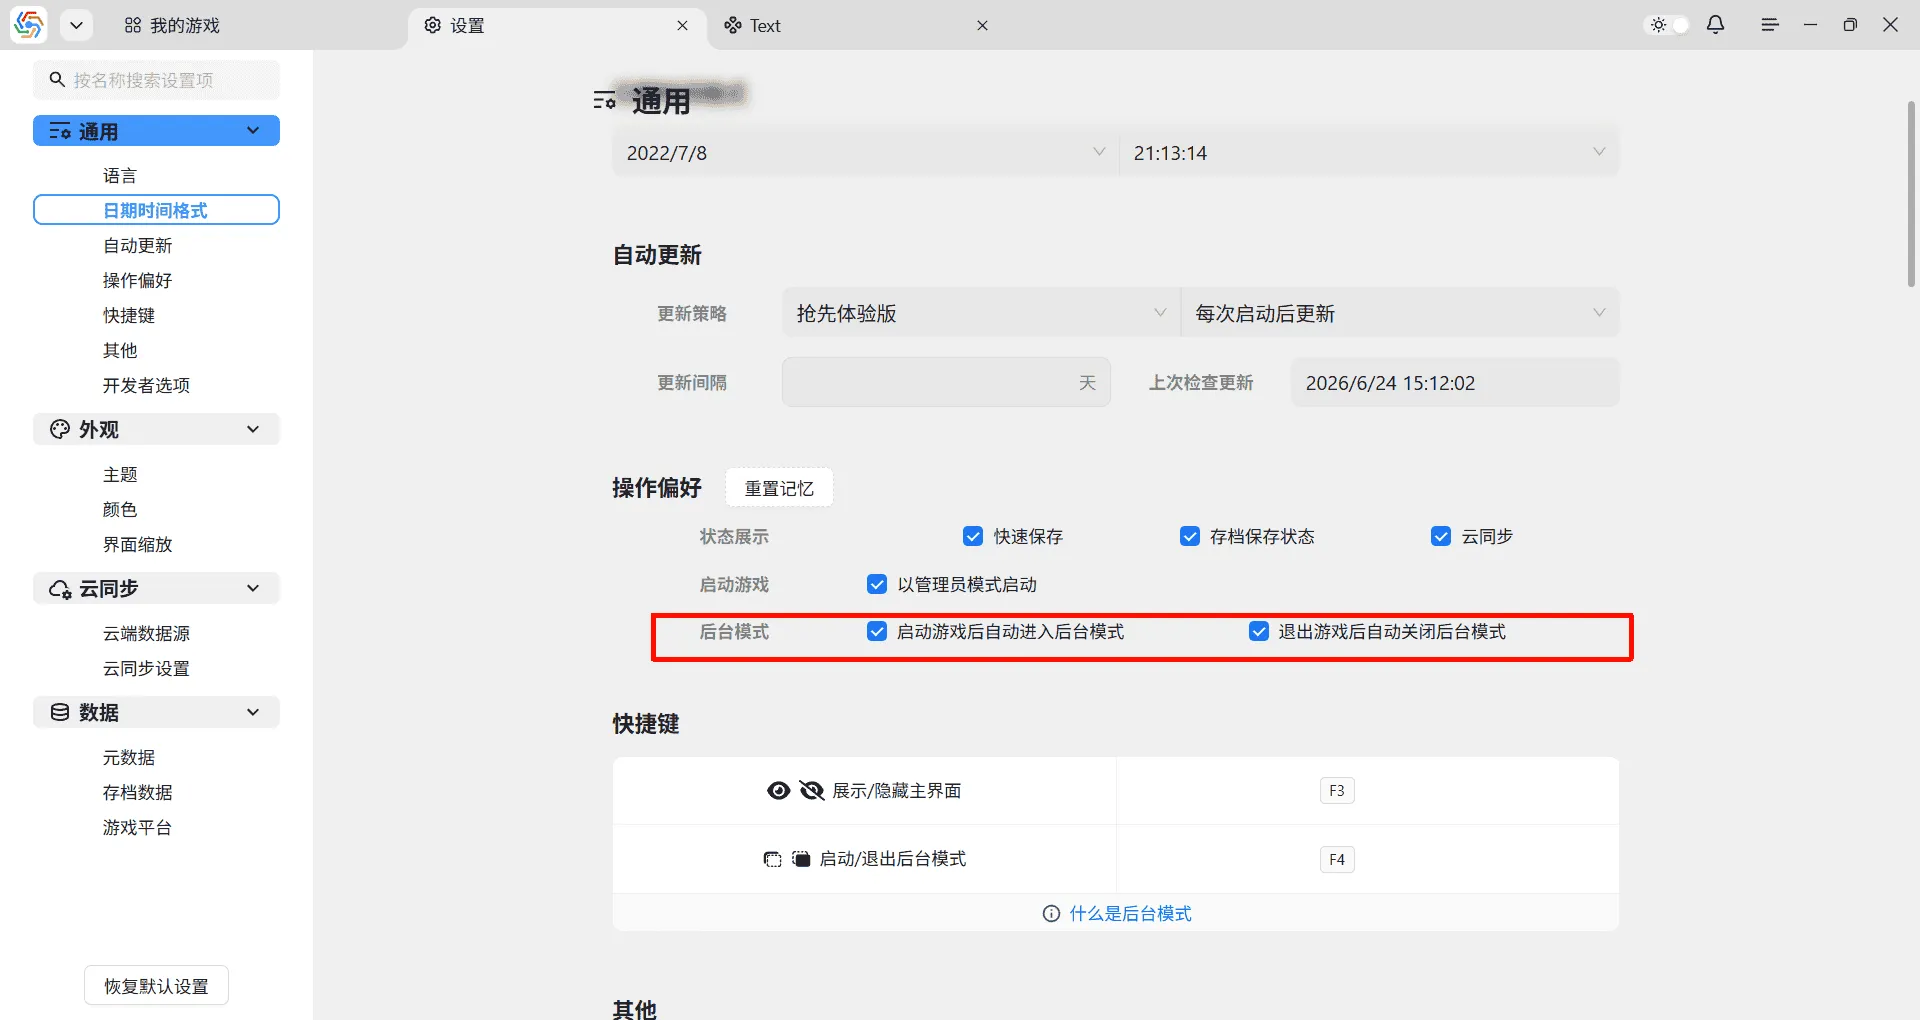Open the hamburger menu icon in title bar

coord(1770,25)
